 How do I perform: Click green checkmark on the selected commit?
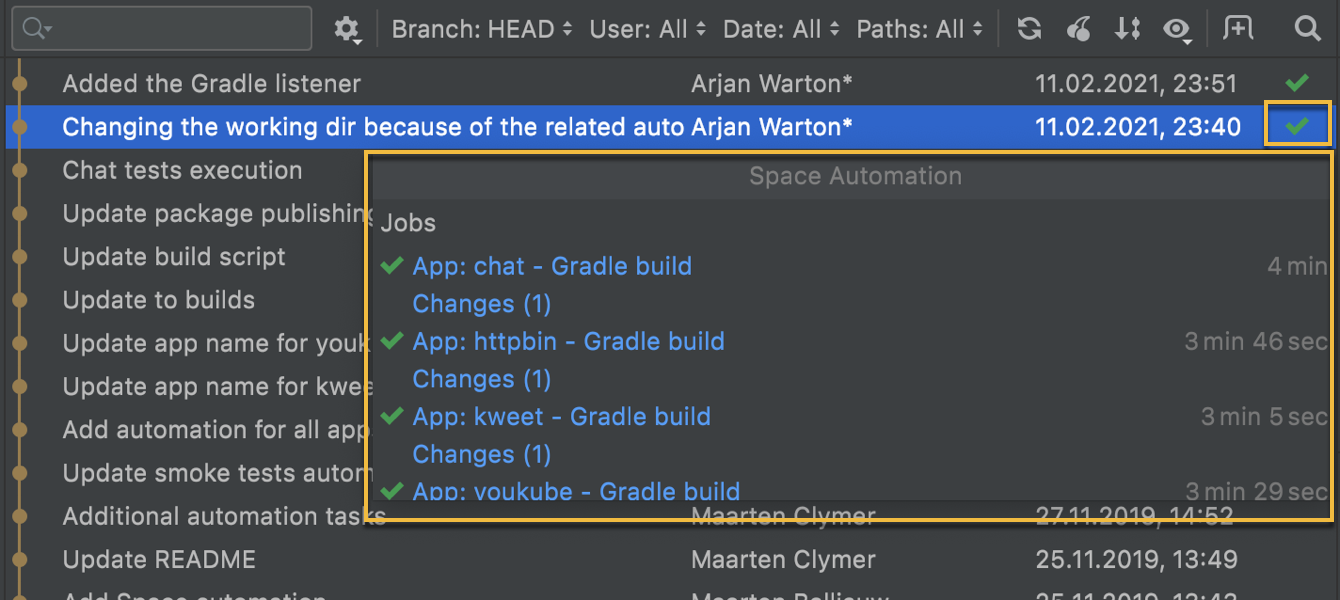tap(1297, 126)
